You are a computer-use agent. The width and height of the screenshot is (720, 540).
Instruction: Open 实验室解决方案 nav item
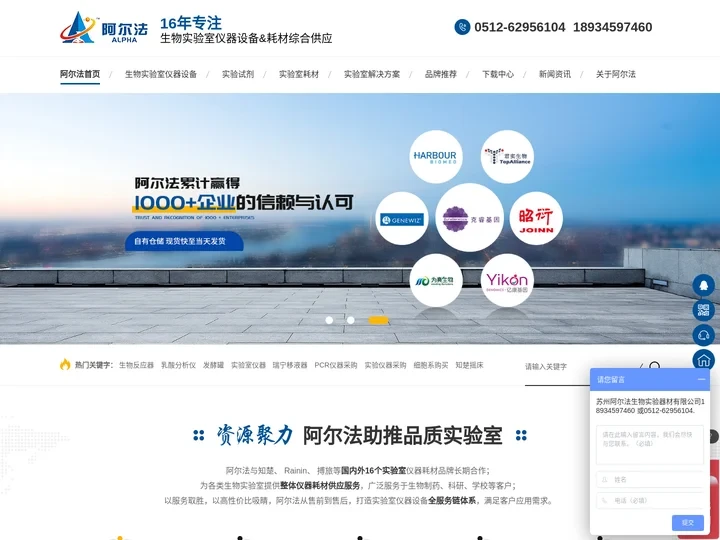[372, 74]
